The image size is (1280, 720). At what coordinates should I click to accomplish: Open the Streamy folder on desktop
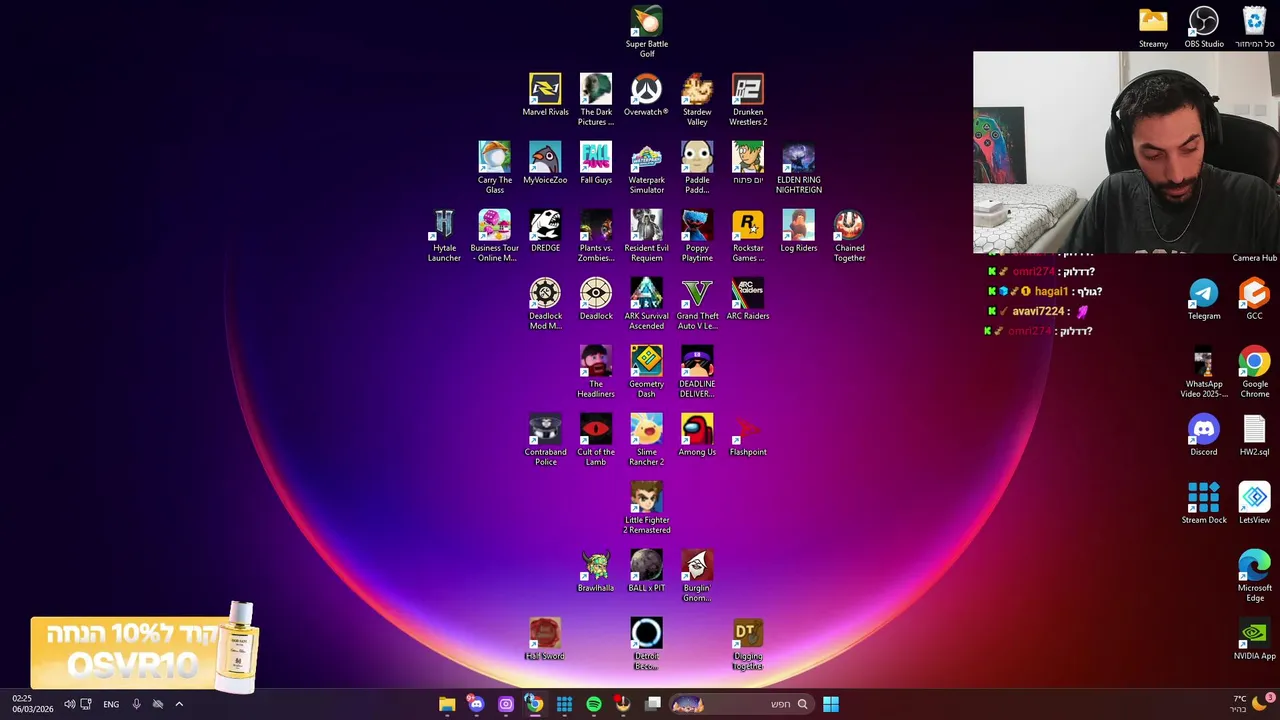point(1153,27)
